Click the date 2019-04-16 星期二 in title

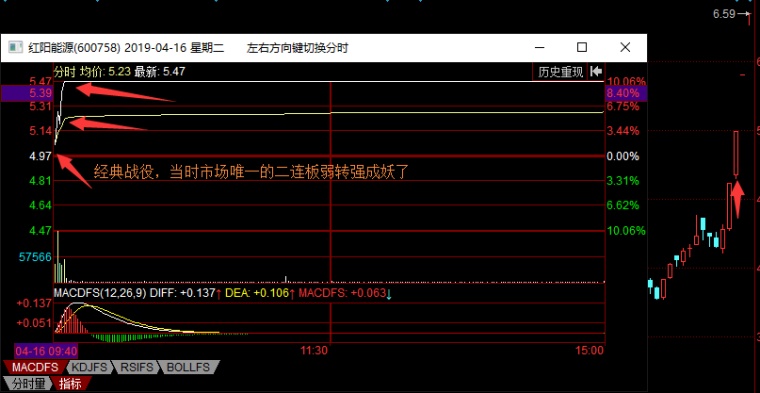(x=174, y=48)
